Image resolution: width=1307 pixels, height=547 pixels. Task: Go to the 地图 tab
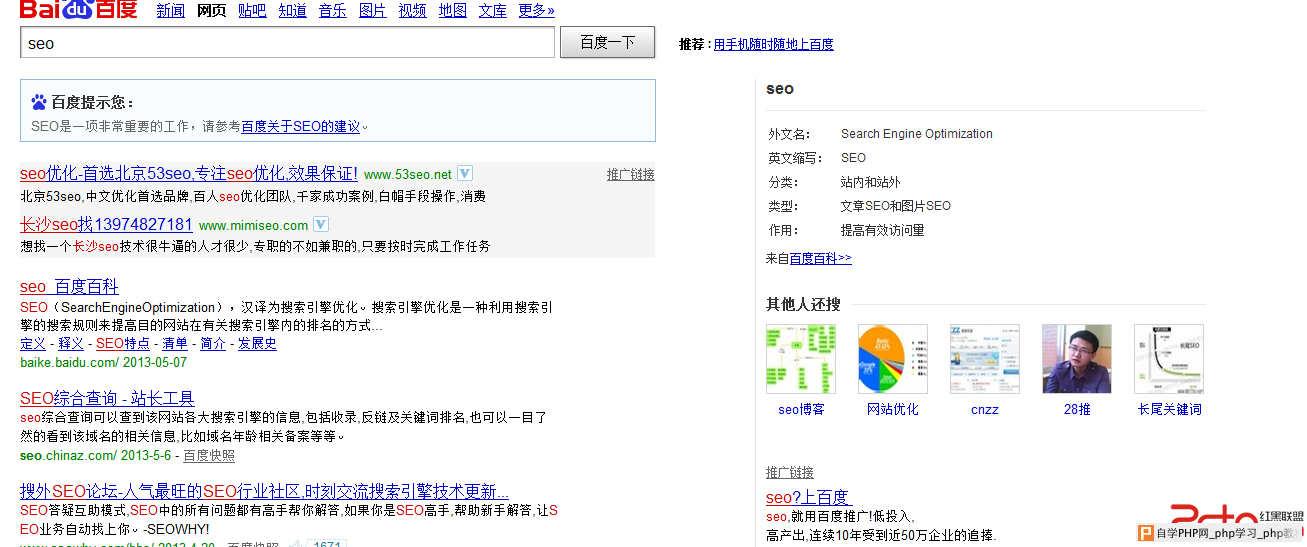tap(452, 11)
